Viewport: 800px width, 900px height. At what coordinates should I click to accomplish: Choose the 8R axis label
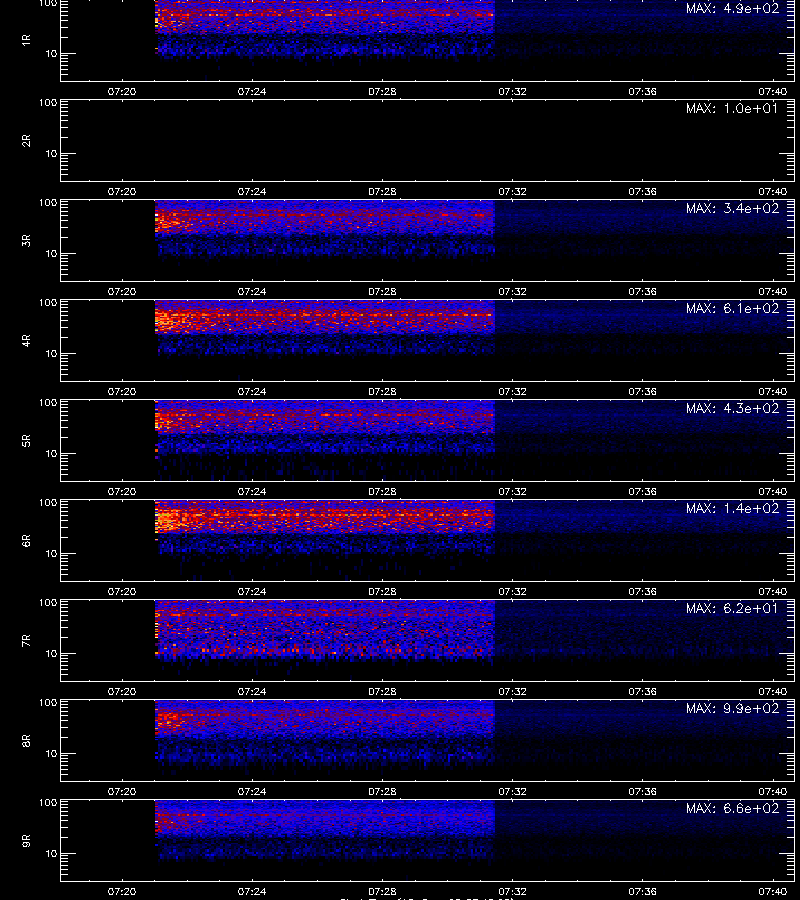click(x=26, y=740)
